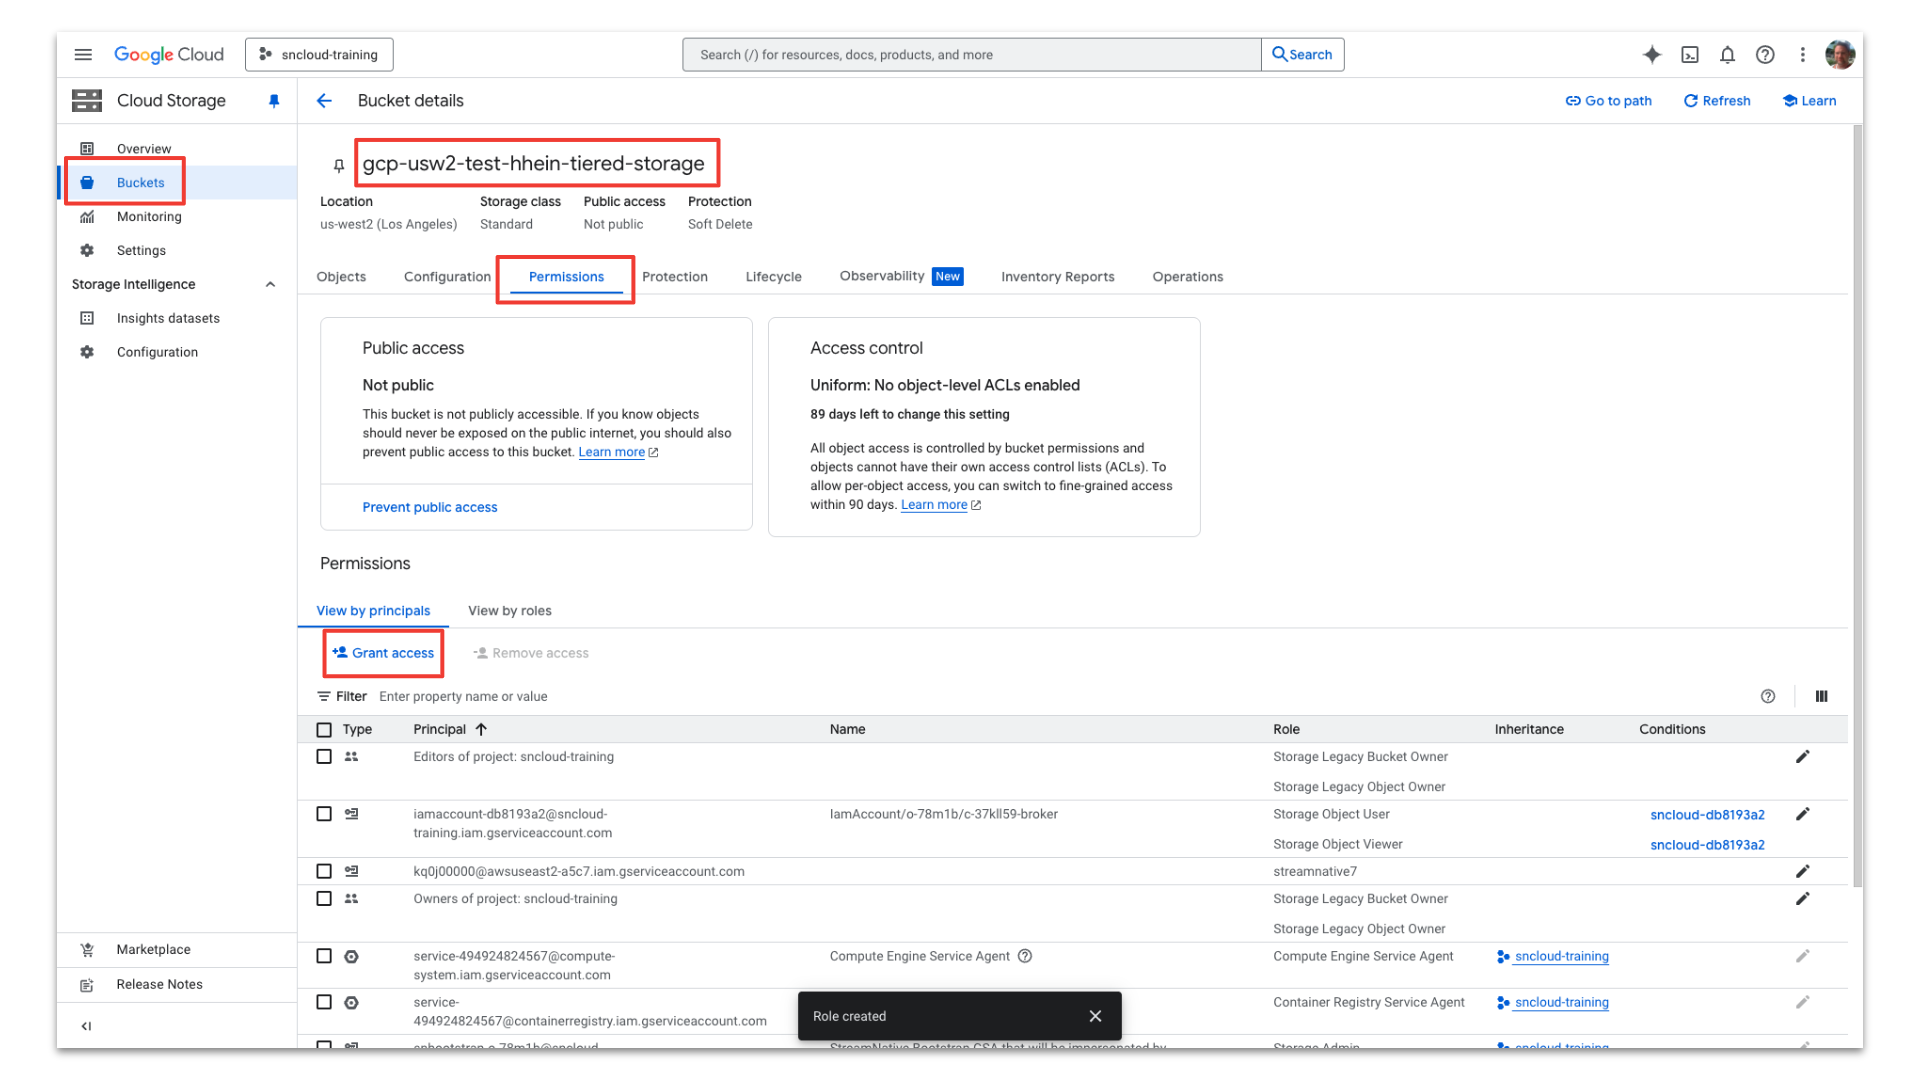Open the View by roles tab
Screen dimensions: 1920x1079
pos(509,610)
